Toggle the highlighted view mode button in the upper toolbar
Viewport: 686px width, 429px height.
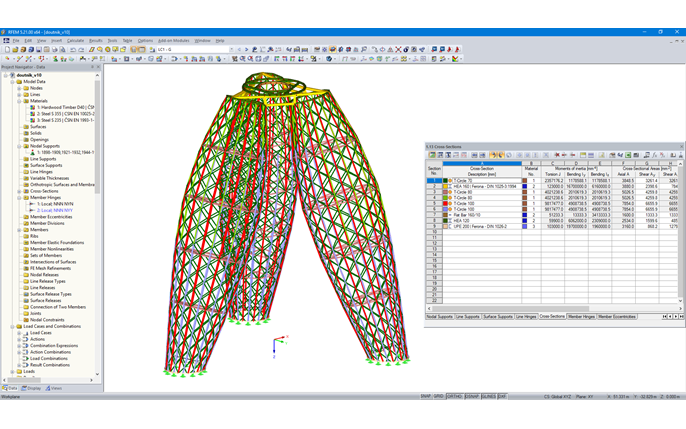332,49
